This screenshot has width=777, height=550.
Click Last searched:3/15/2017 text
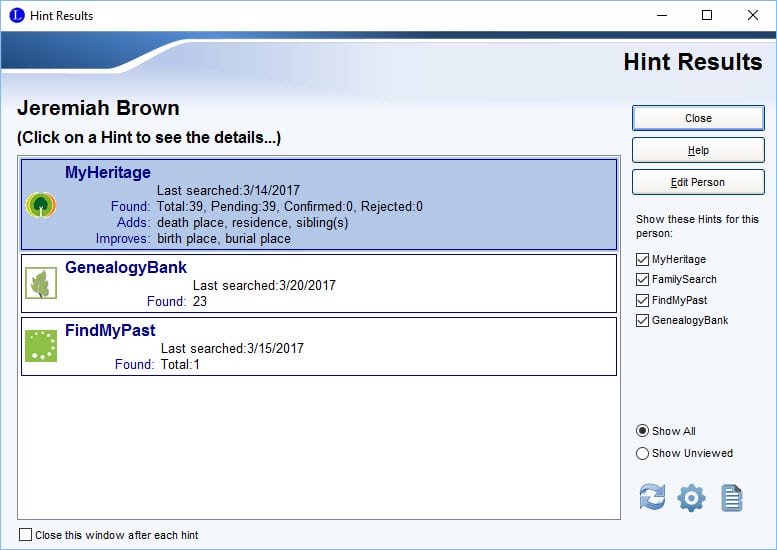click(232, 348)
